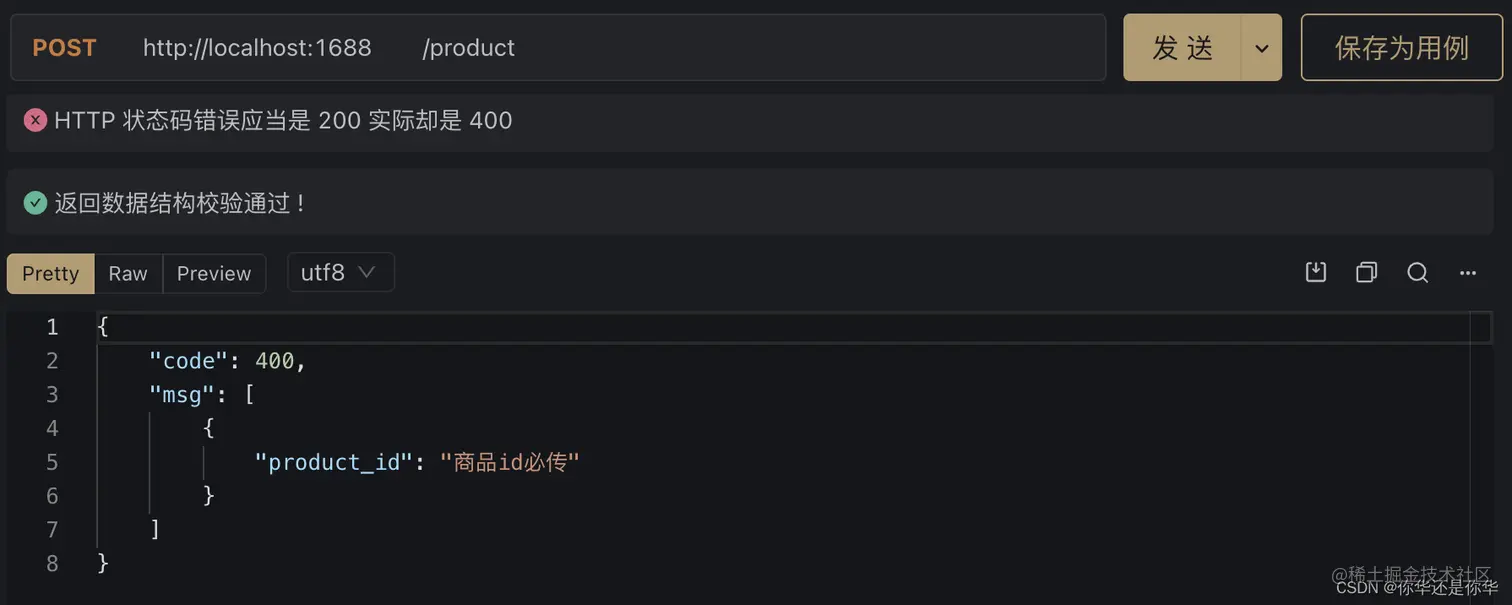
Task: Click the http://localhost:1688 base URL field
Action: point(257,48)
